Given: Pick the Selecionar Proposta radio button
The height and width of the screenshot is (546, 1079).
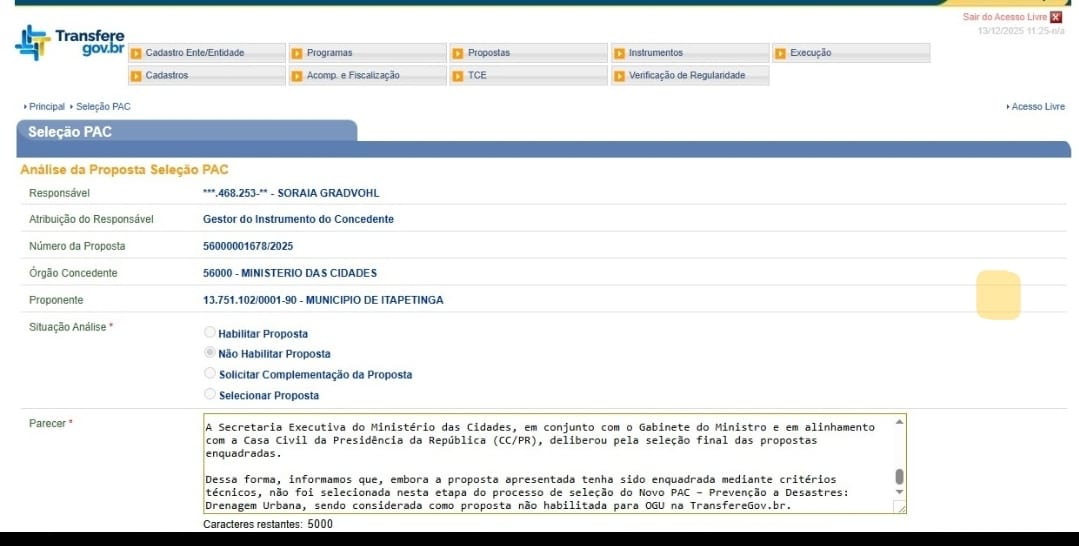Looking at the screenshot, I should click(209, 395).
